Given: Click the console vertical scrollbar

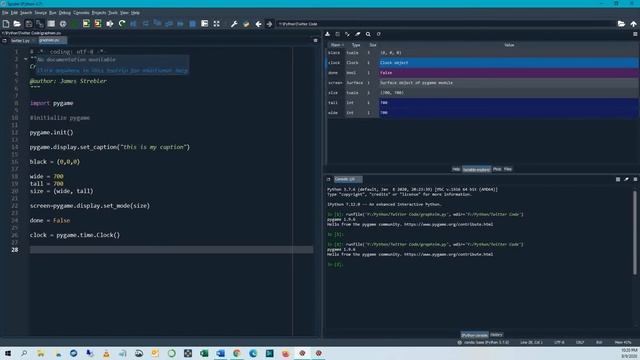Looking at the screenshot, I should [x=635, y=232].
